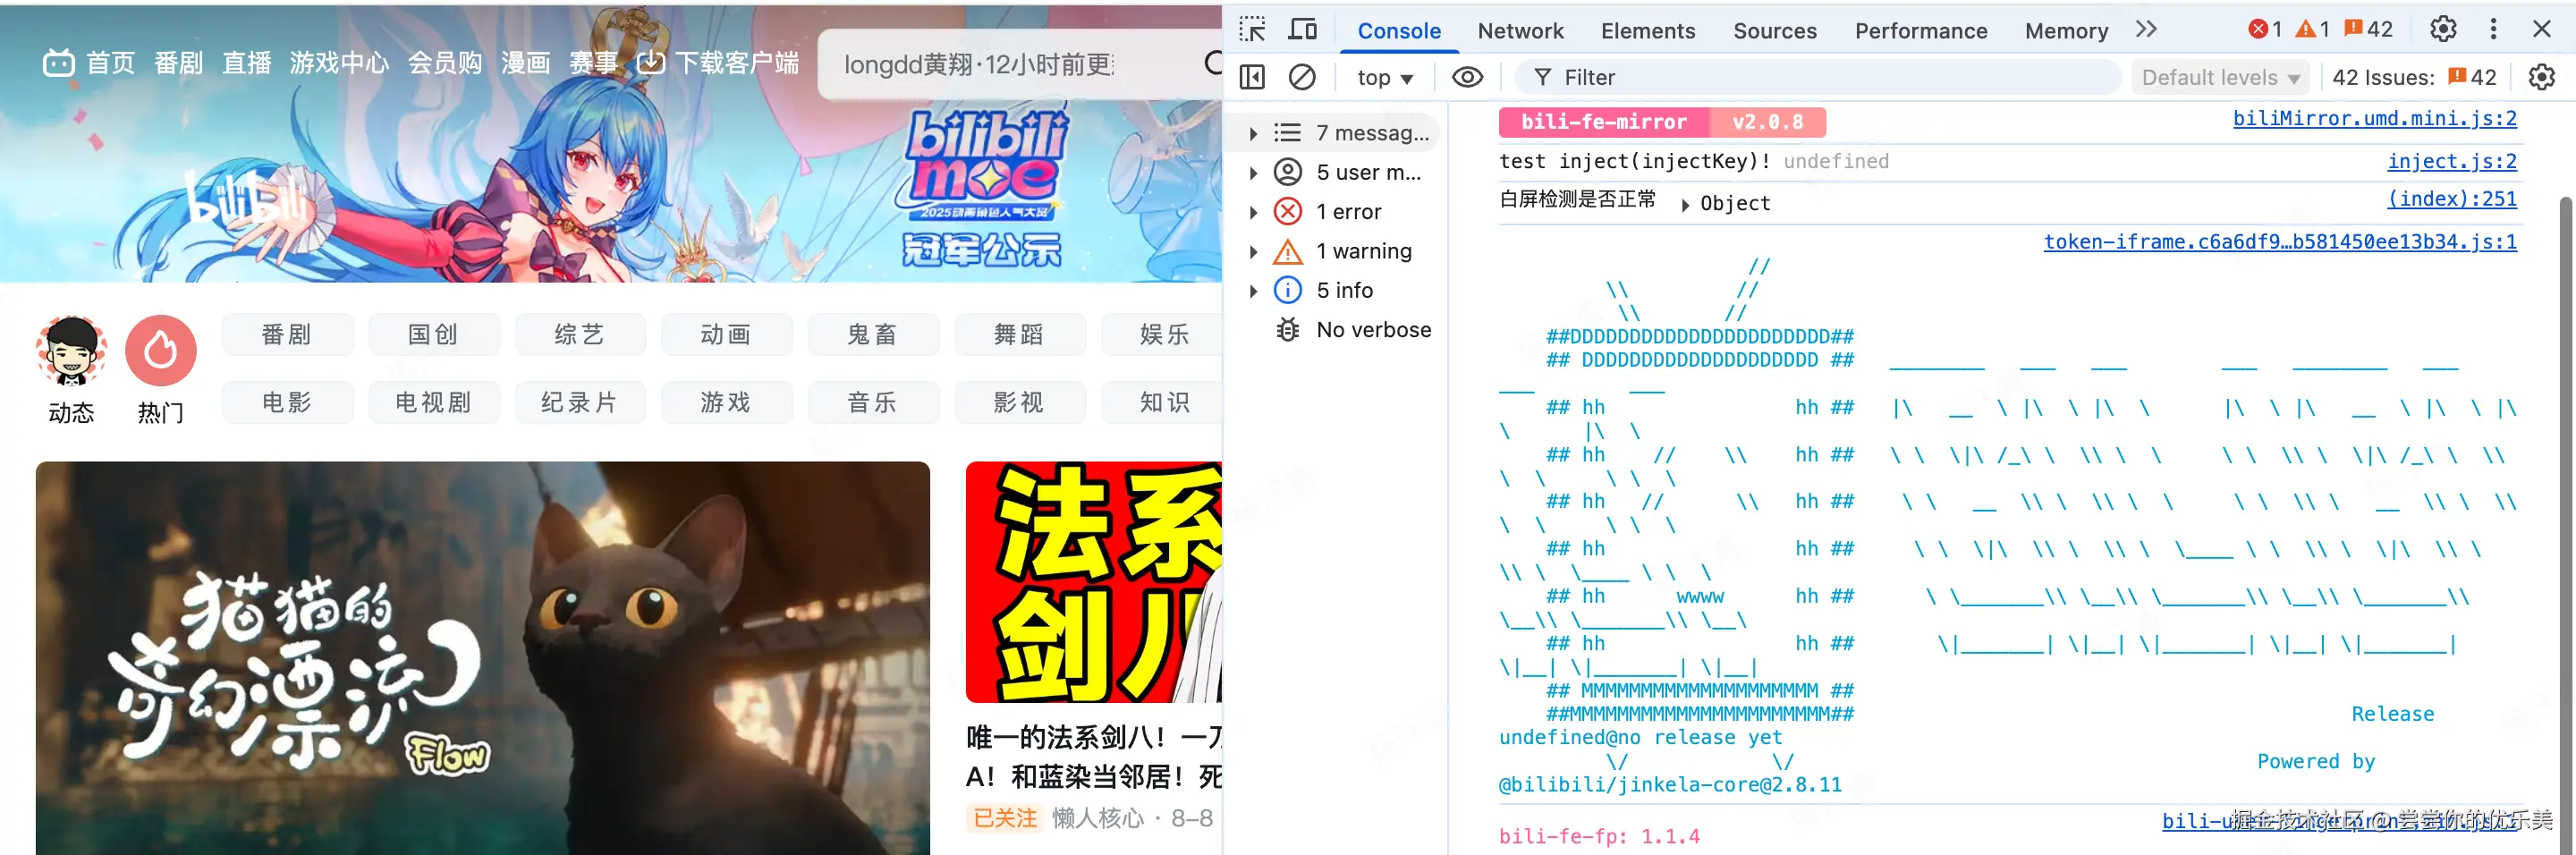Click the download client icon
Image resolution: width=2576 pixels, height=855 pixels.
pyautogui.click(x=651, y=63)
